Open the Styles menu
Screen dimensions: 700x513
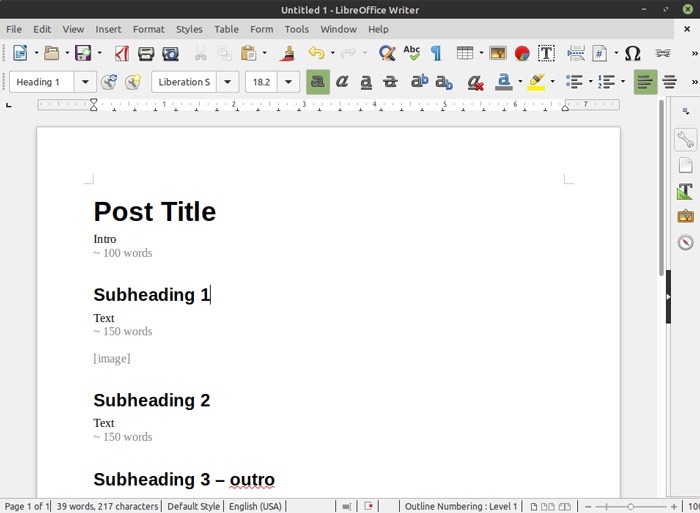[x=189, y=29]
